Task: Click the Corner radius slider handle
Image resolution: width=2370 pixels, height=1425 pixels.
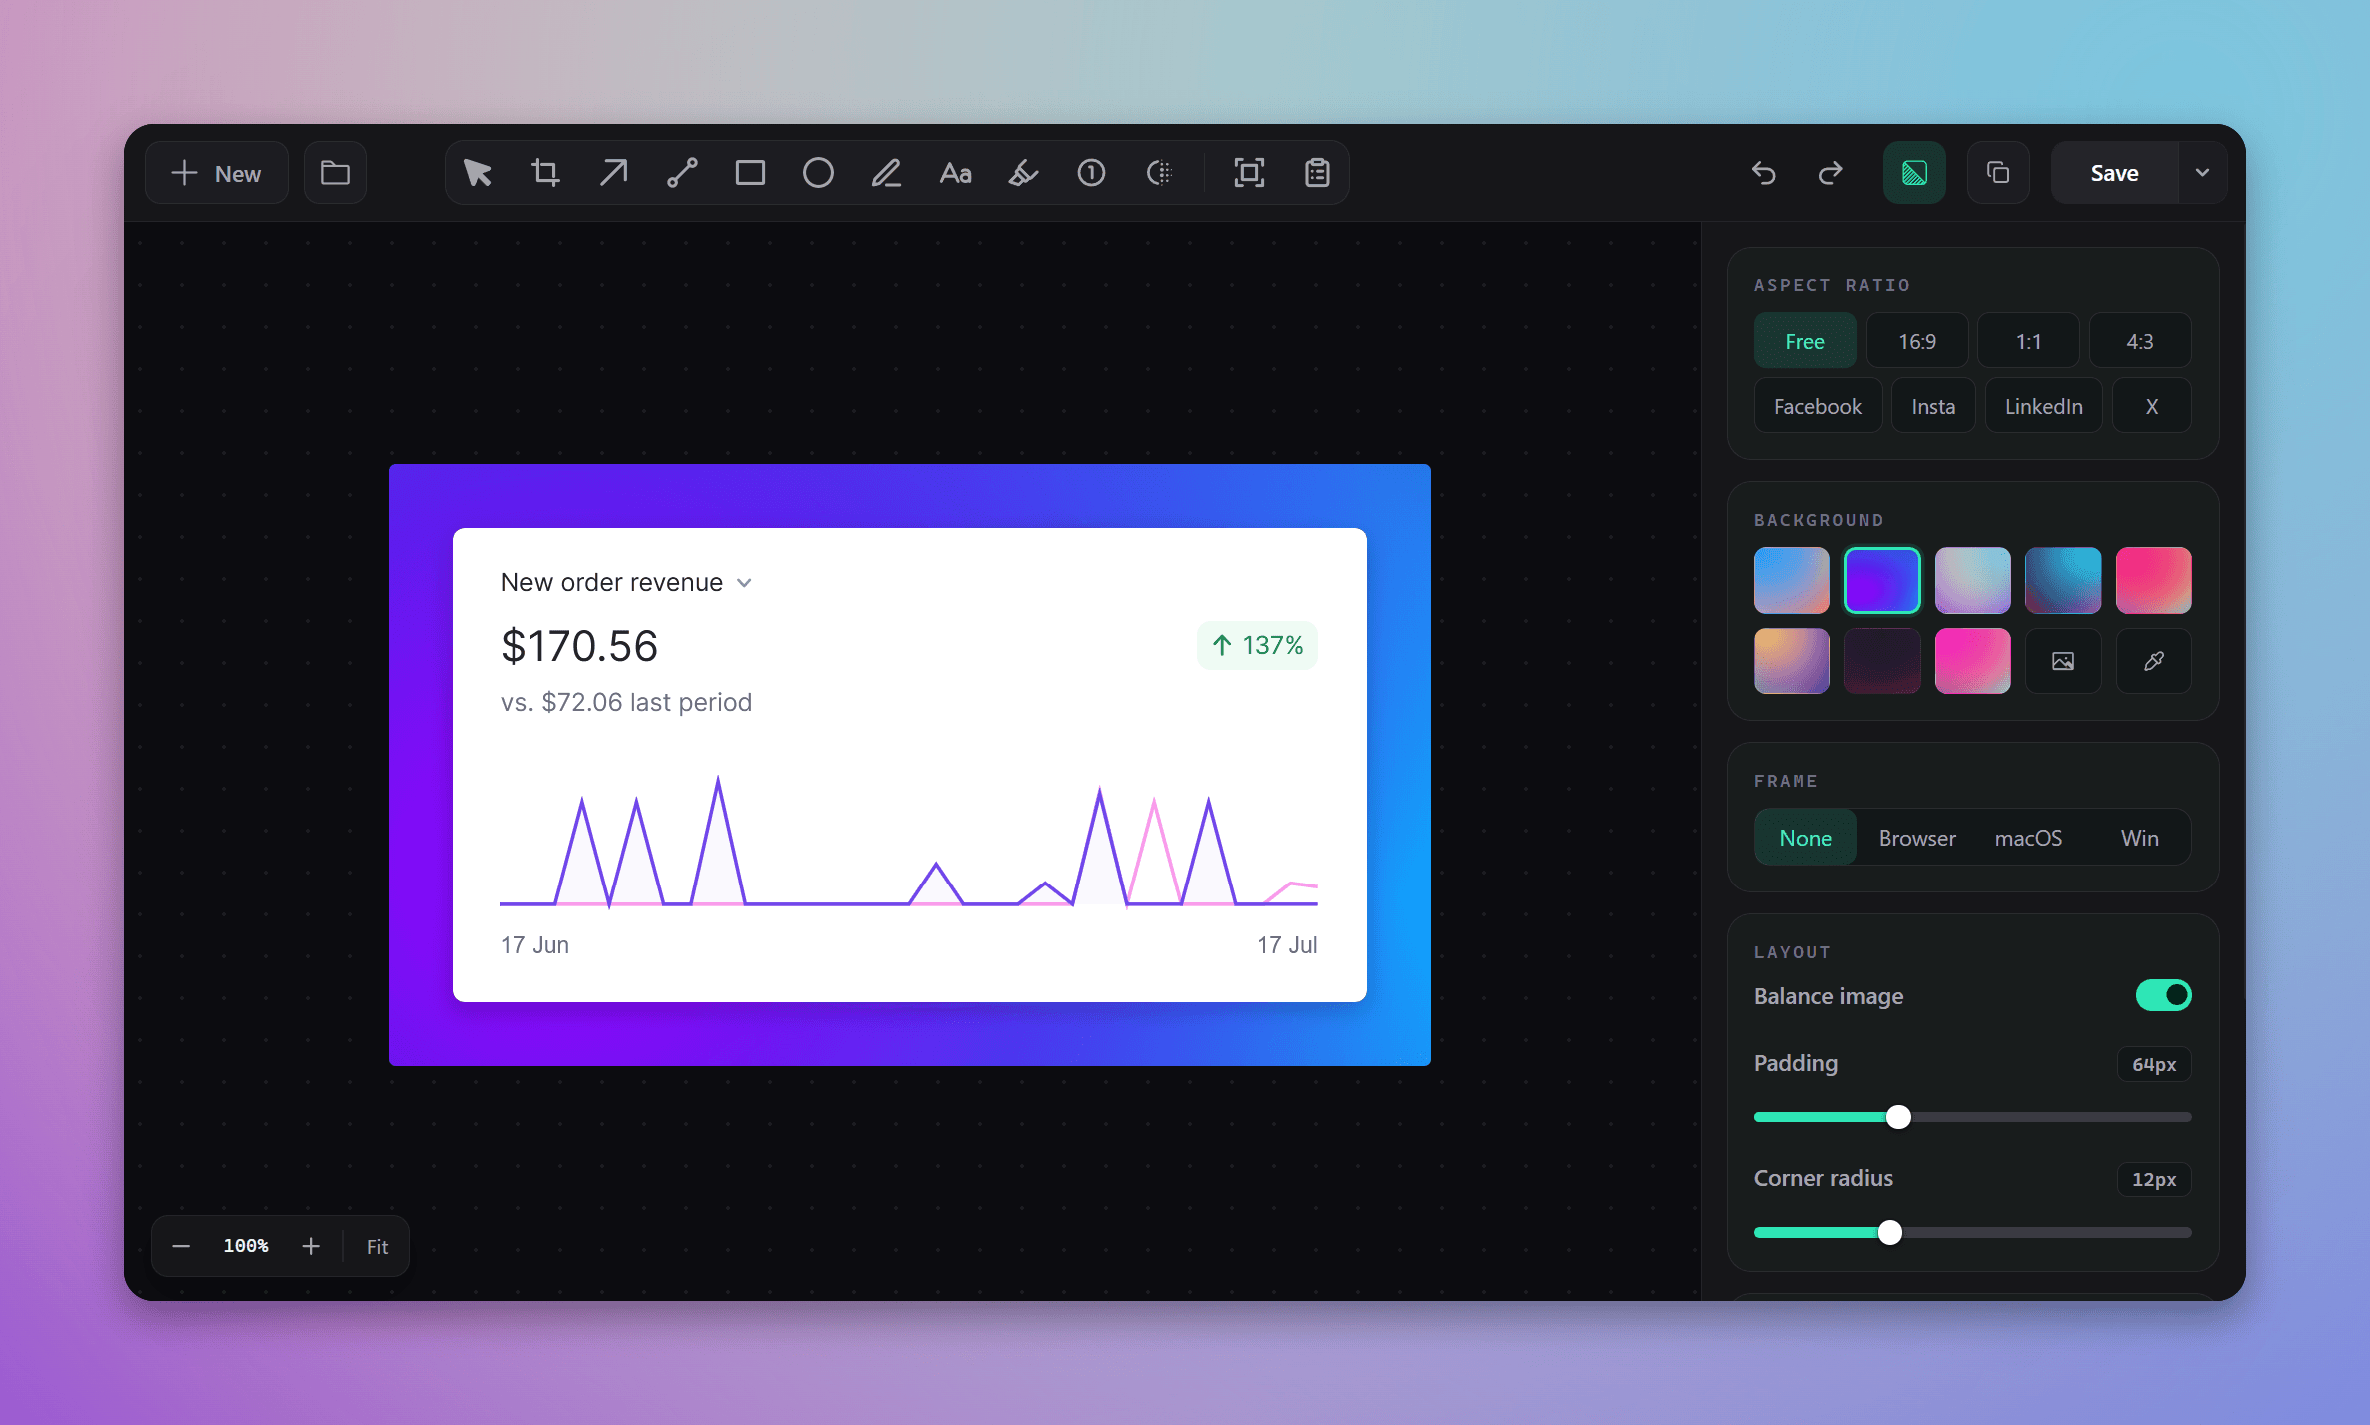Action: 1889,1232
